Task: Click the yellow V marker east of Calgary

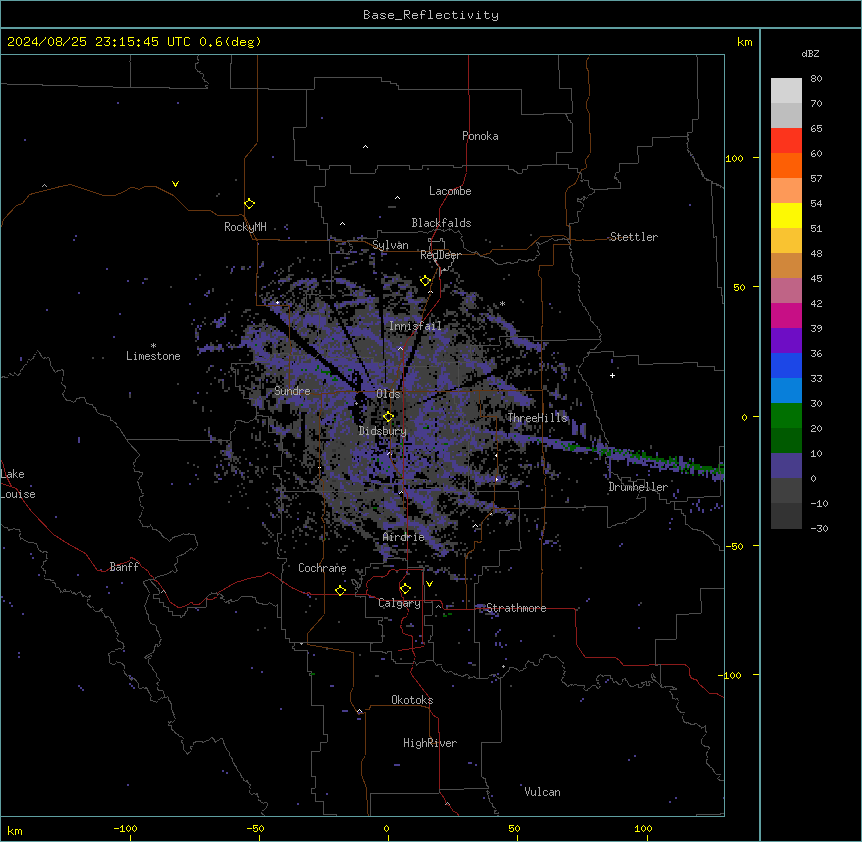Action: point(429,584)
